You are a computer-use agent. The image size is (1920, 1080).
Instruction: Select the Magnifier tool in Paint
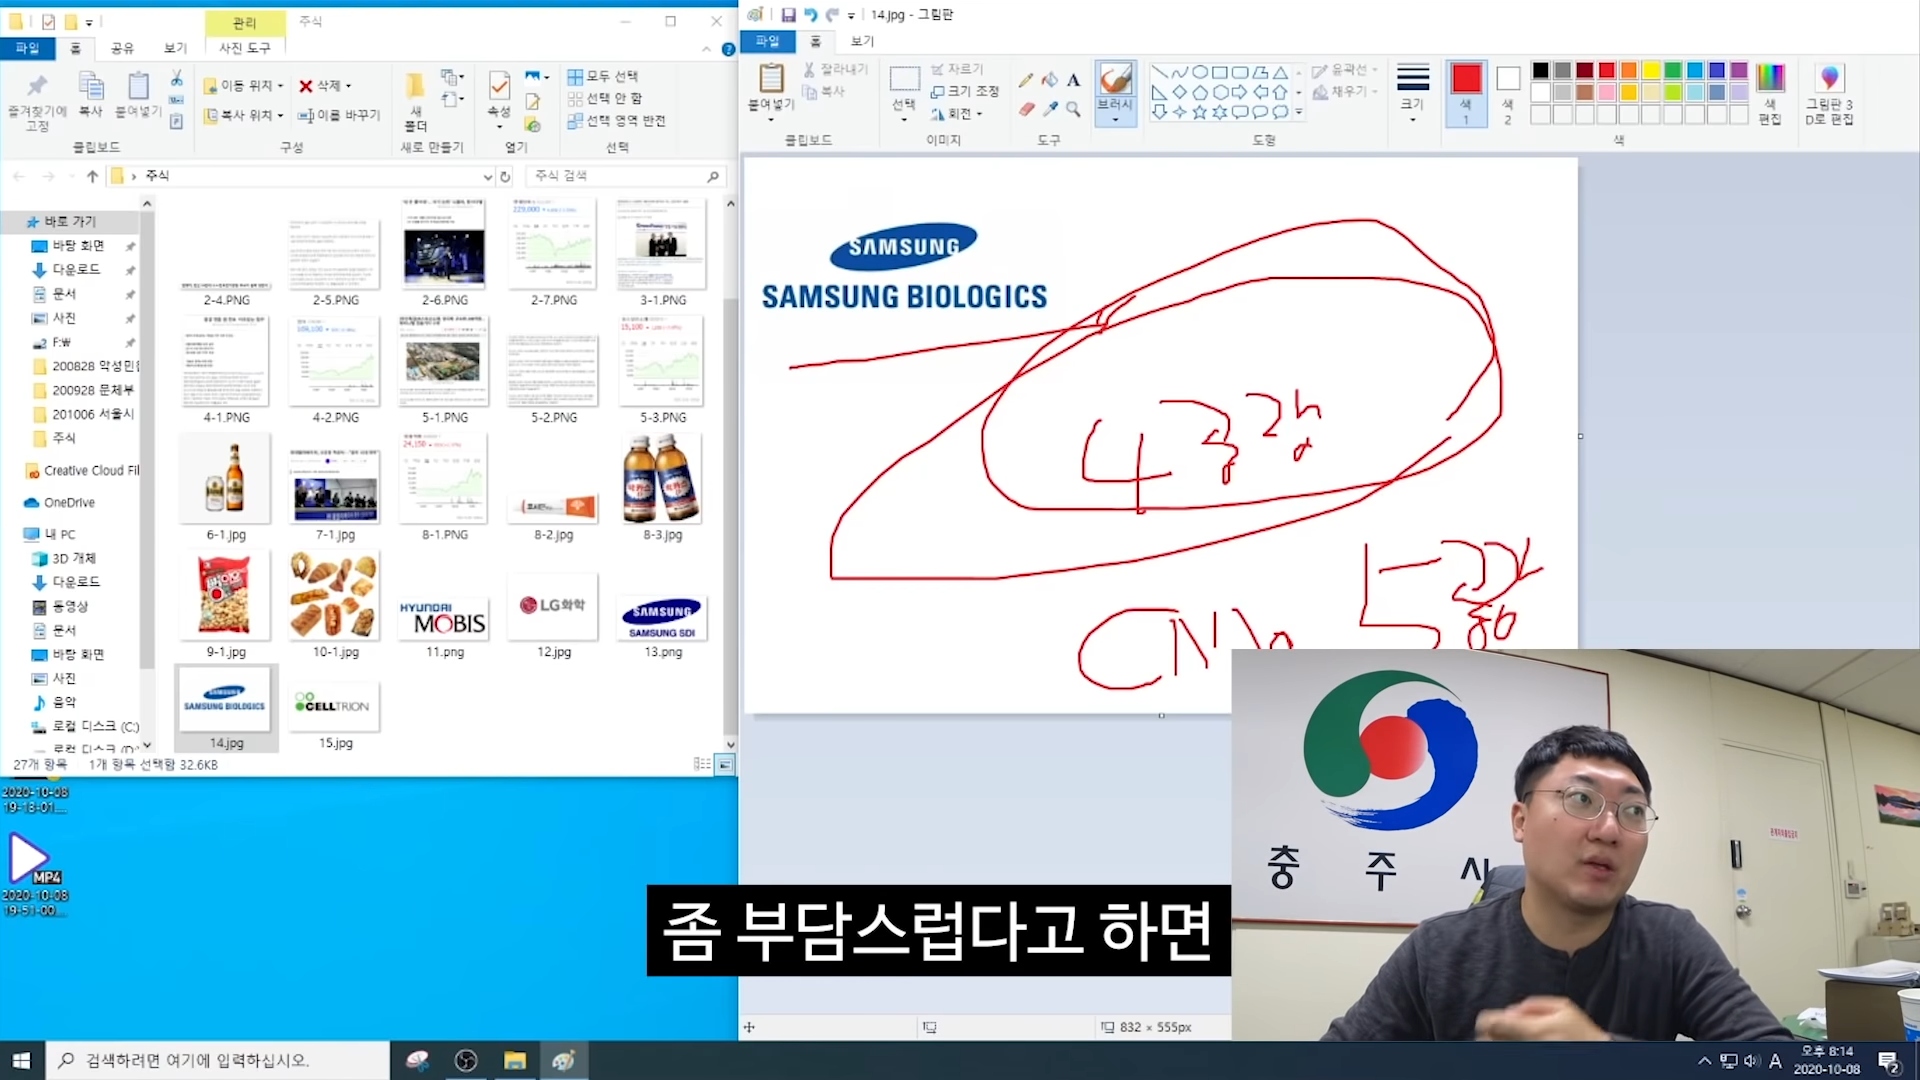(1073, 109)
